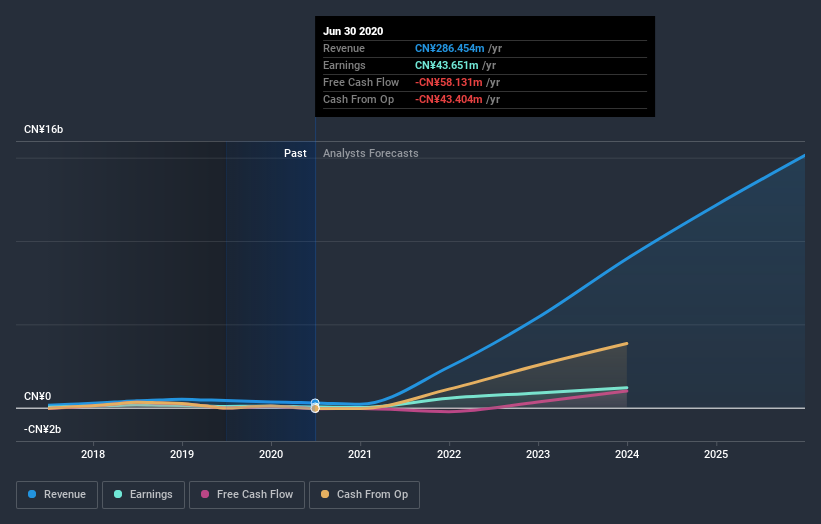
Task: Select the Jun 30 2020 data point marker
Action: coord(315,406)
